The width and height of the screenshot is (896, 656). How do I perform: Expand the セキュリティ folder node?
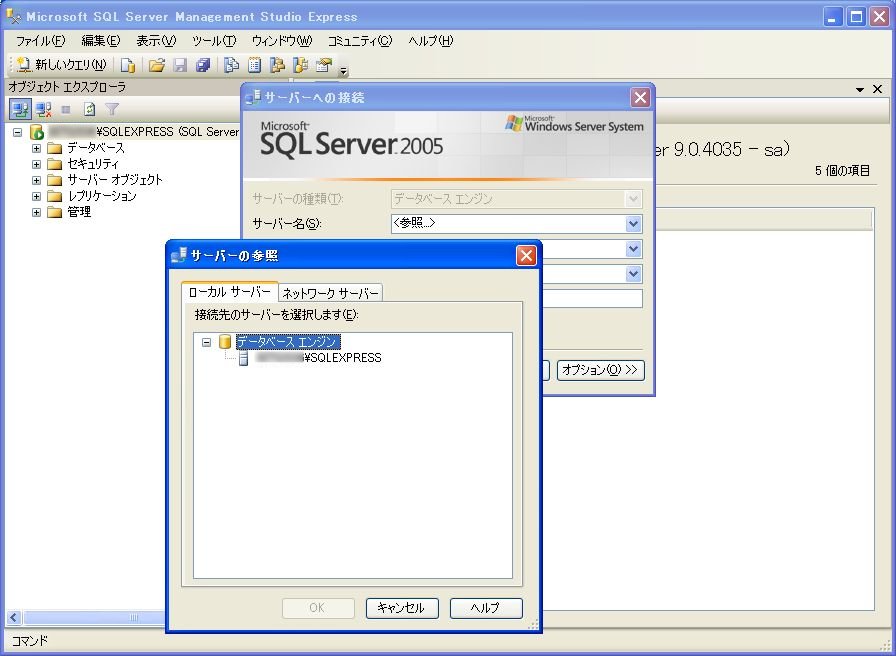click(x=37, y=164)
